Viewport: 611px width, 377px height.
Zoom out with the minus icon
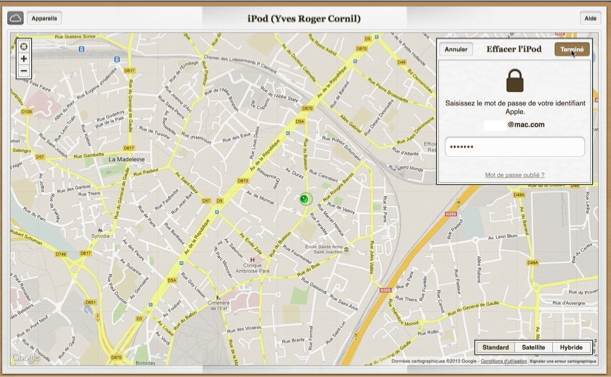click(x=24, y=71)
